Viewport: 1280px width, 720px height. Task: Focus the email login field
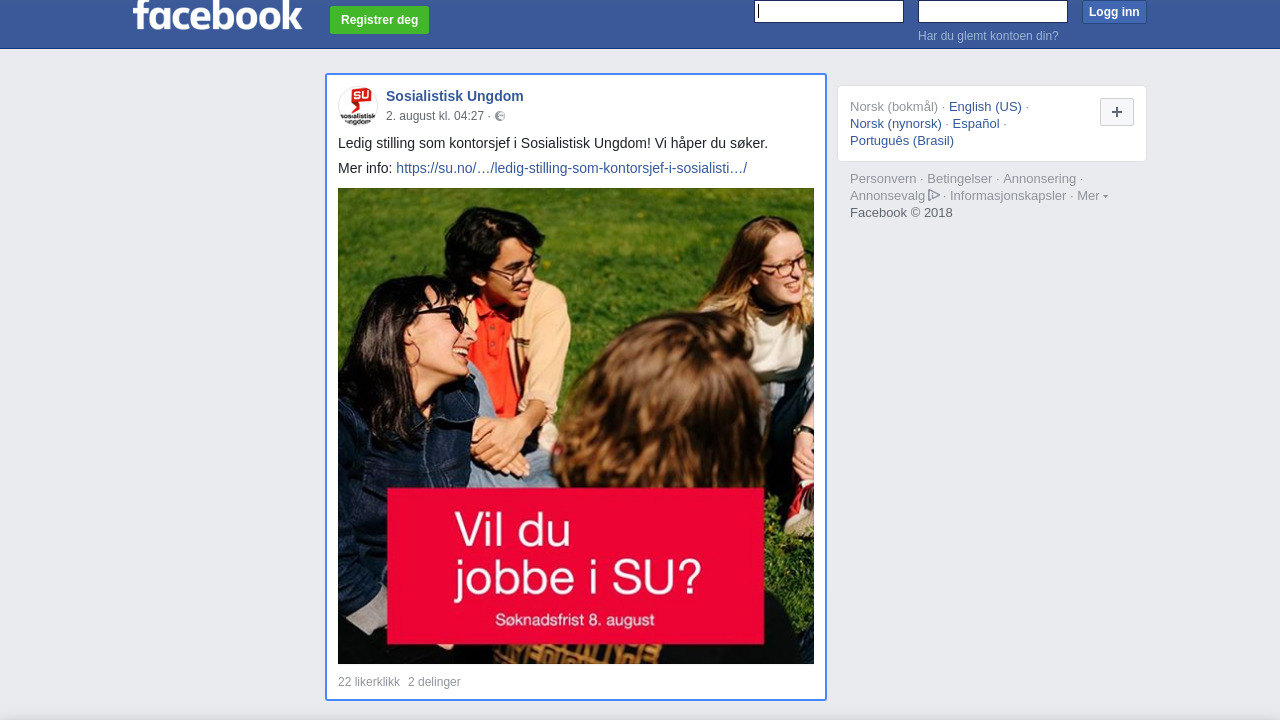pyautogui.click(x=829, y=11)
